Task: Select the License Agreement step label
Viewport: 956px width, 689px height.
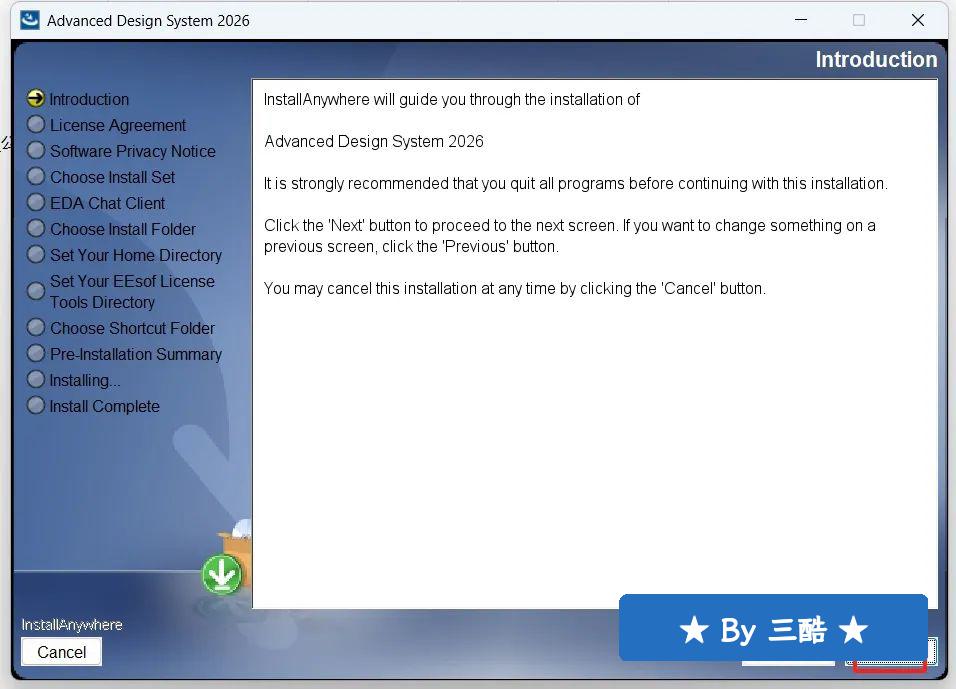Action: tap(118, 125)
